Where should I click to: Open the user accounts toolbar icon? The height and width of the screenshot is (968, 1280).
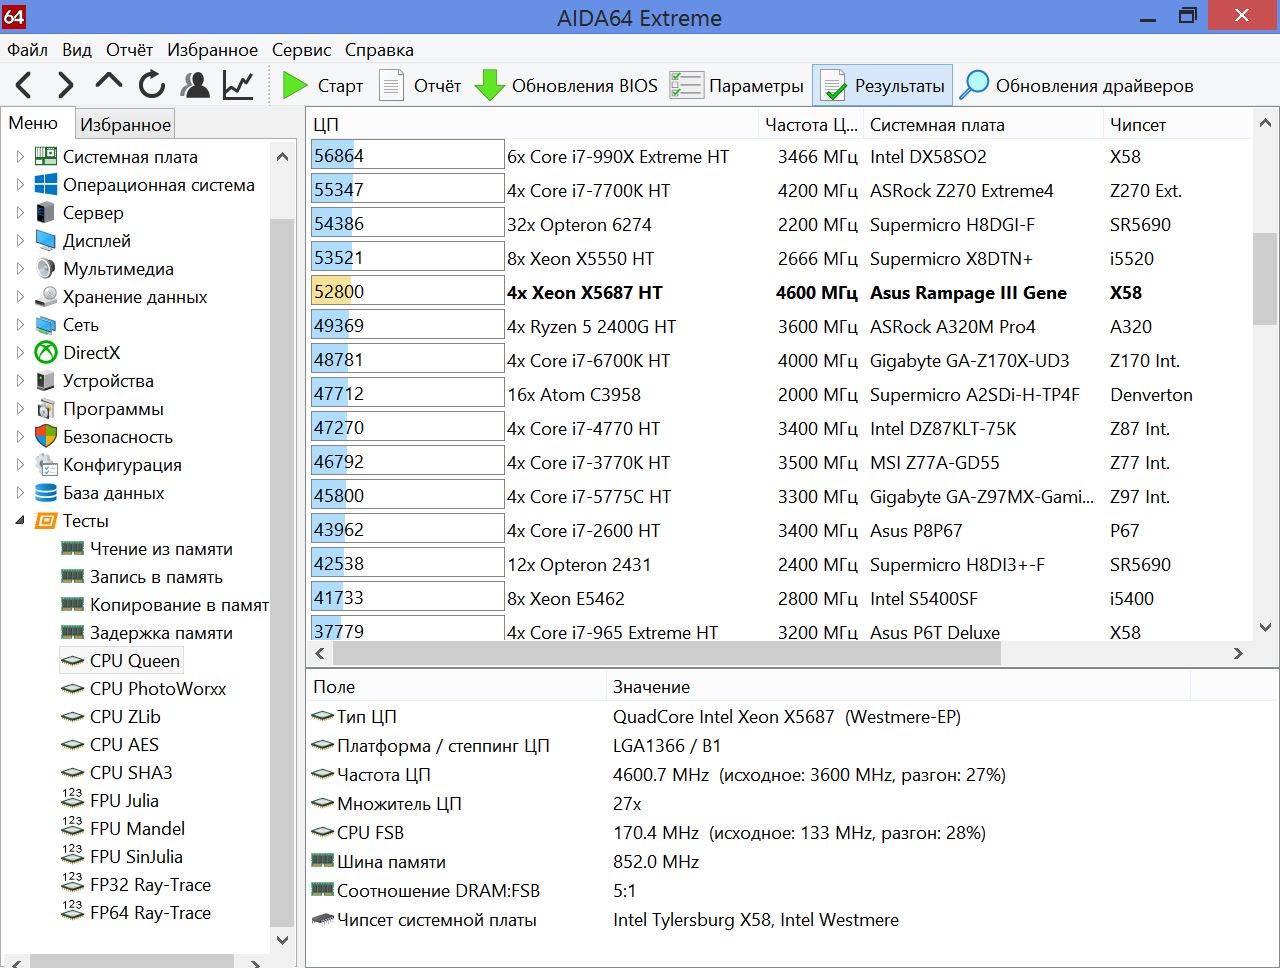tap(195, 86)
